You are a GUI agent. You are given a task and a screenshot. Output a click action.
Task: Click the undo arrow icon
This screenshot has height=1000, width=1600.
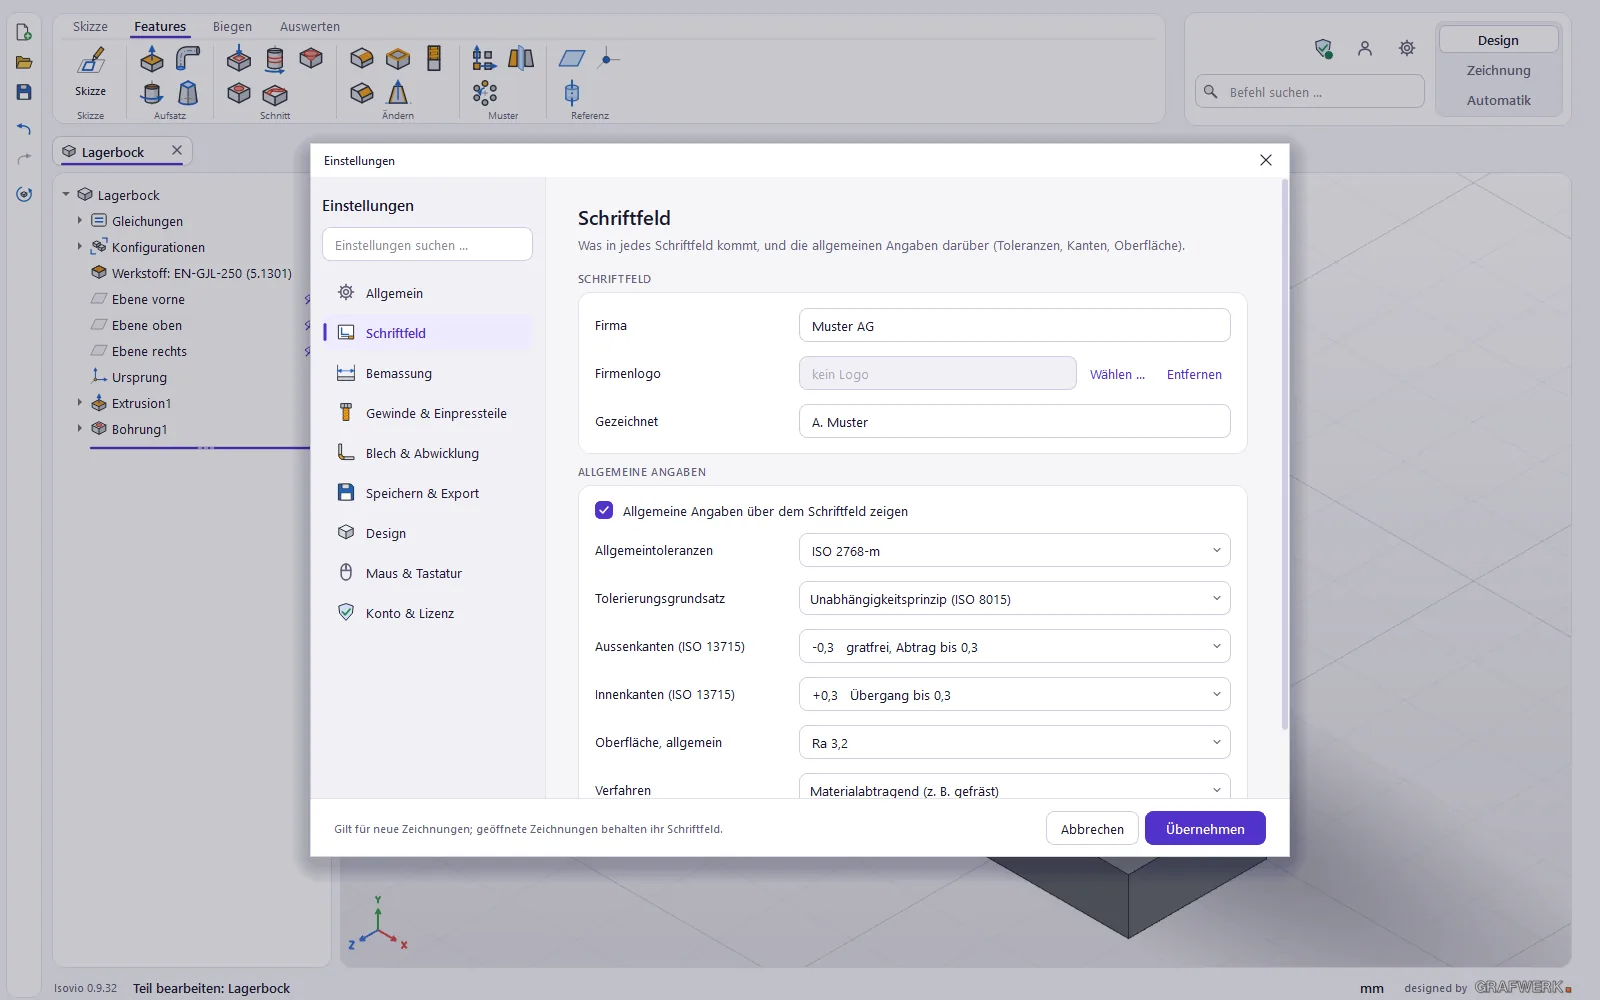(24, 129)
